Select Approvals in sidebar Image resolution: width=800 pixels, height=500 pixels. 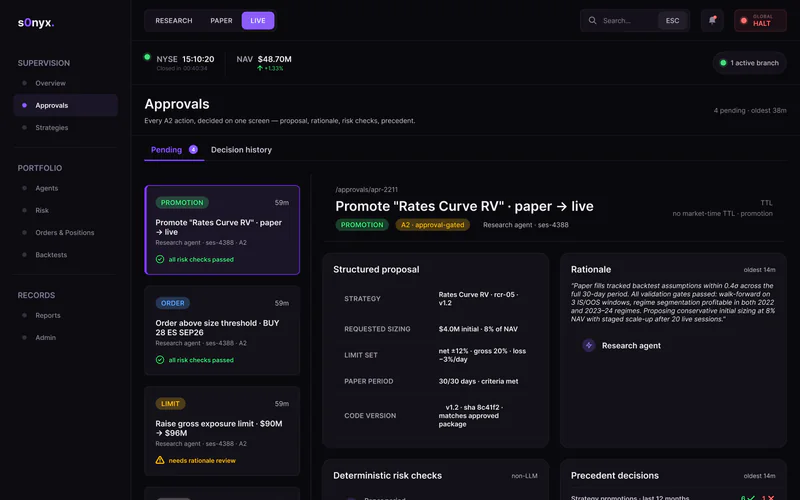click(66, 105)
